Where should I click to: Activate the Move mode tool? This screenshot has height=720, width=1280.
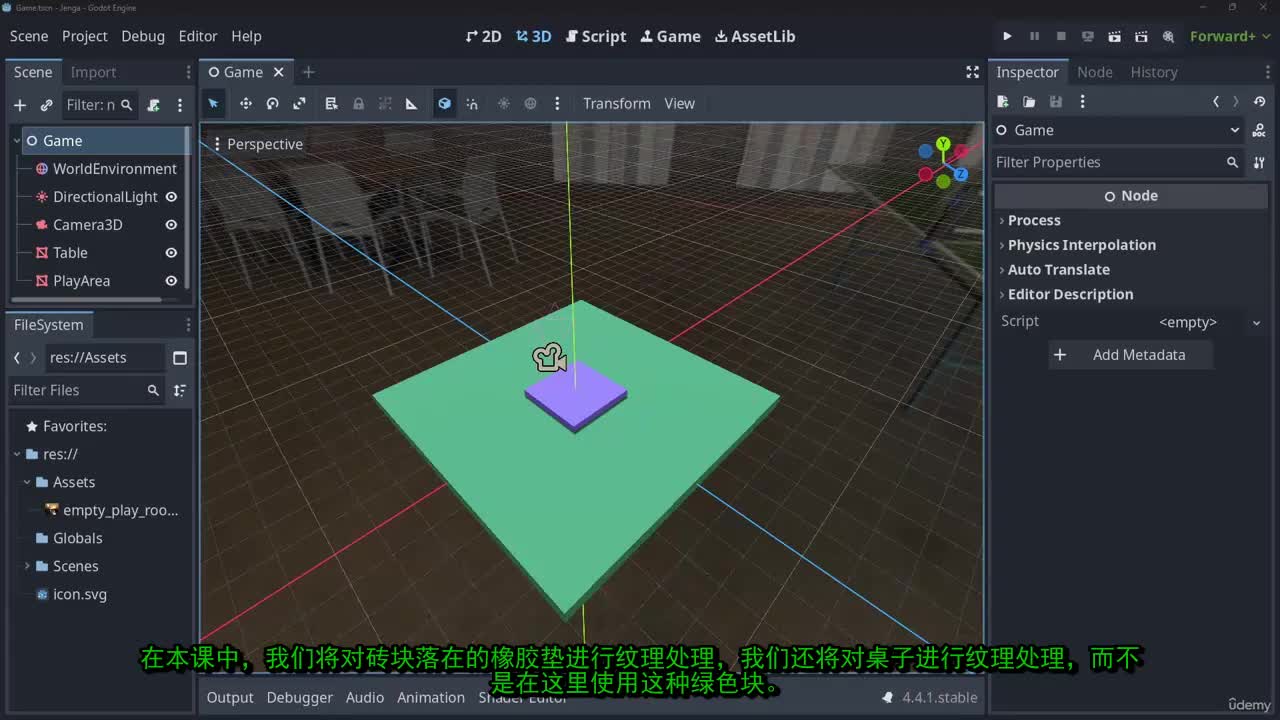[245, 104]
